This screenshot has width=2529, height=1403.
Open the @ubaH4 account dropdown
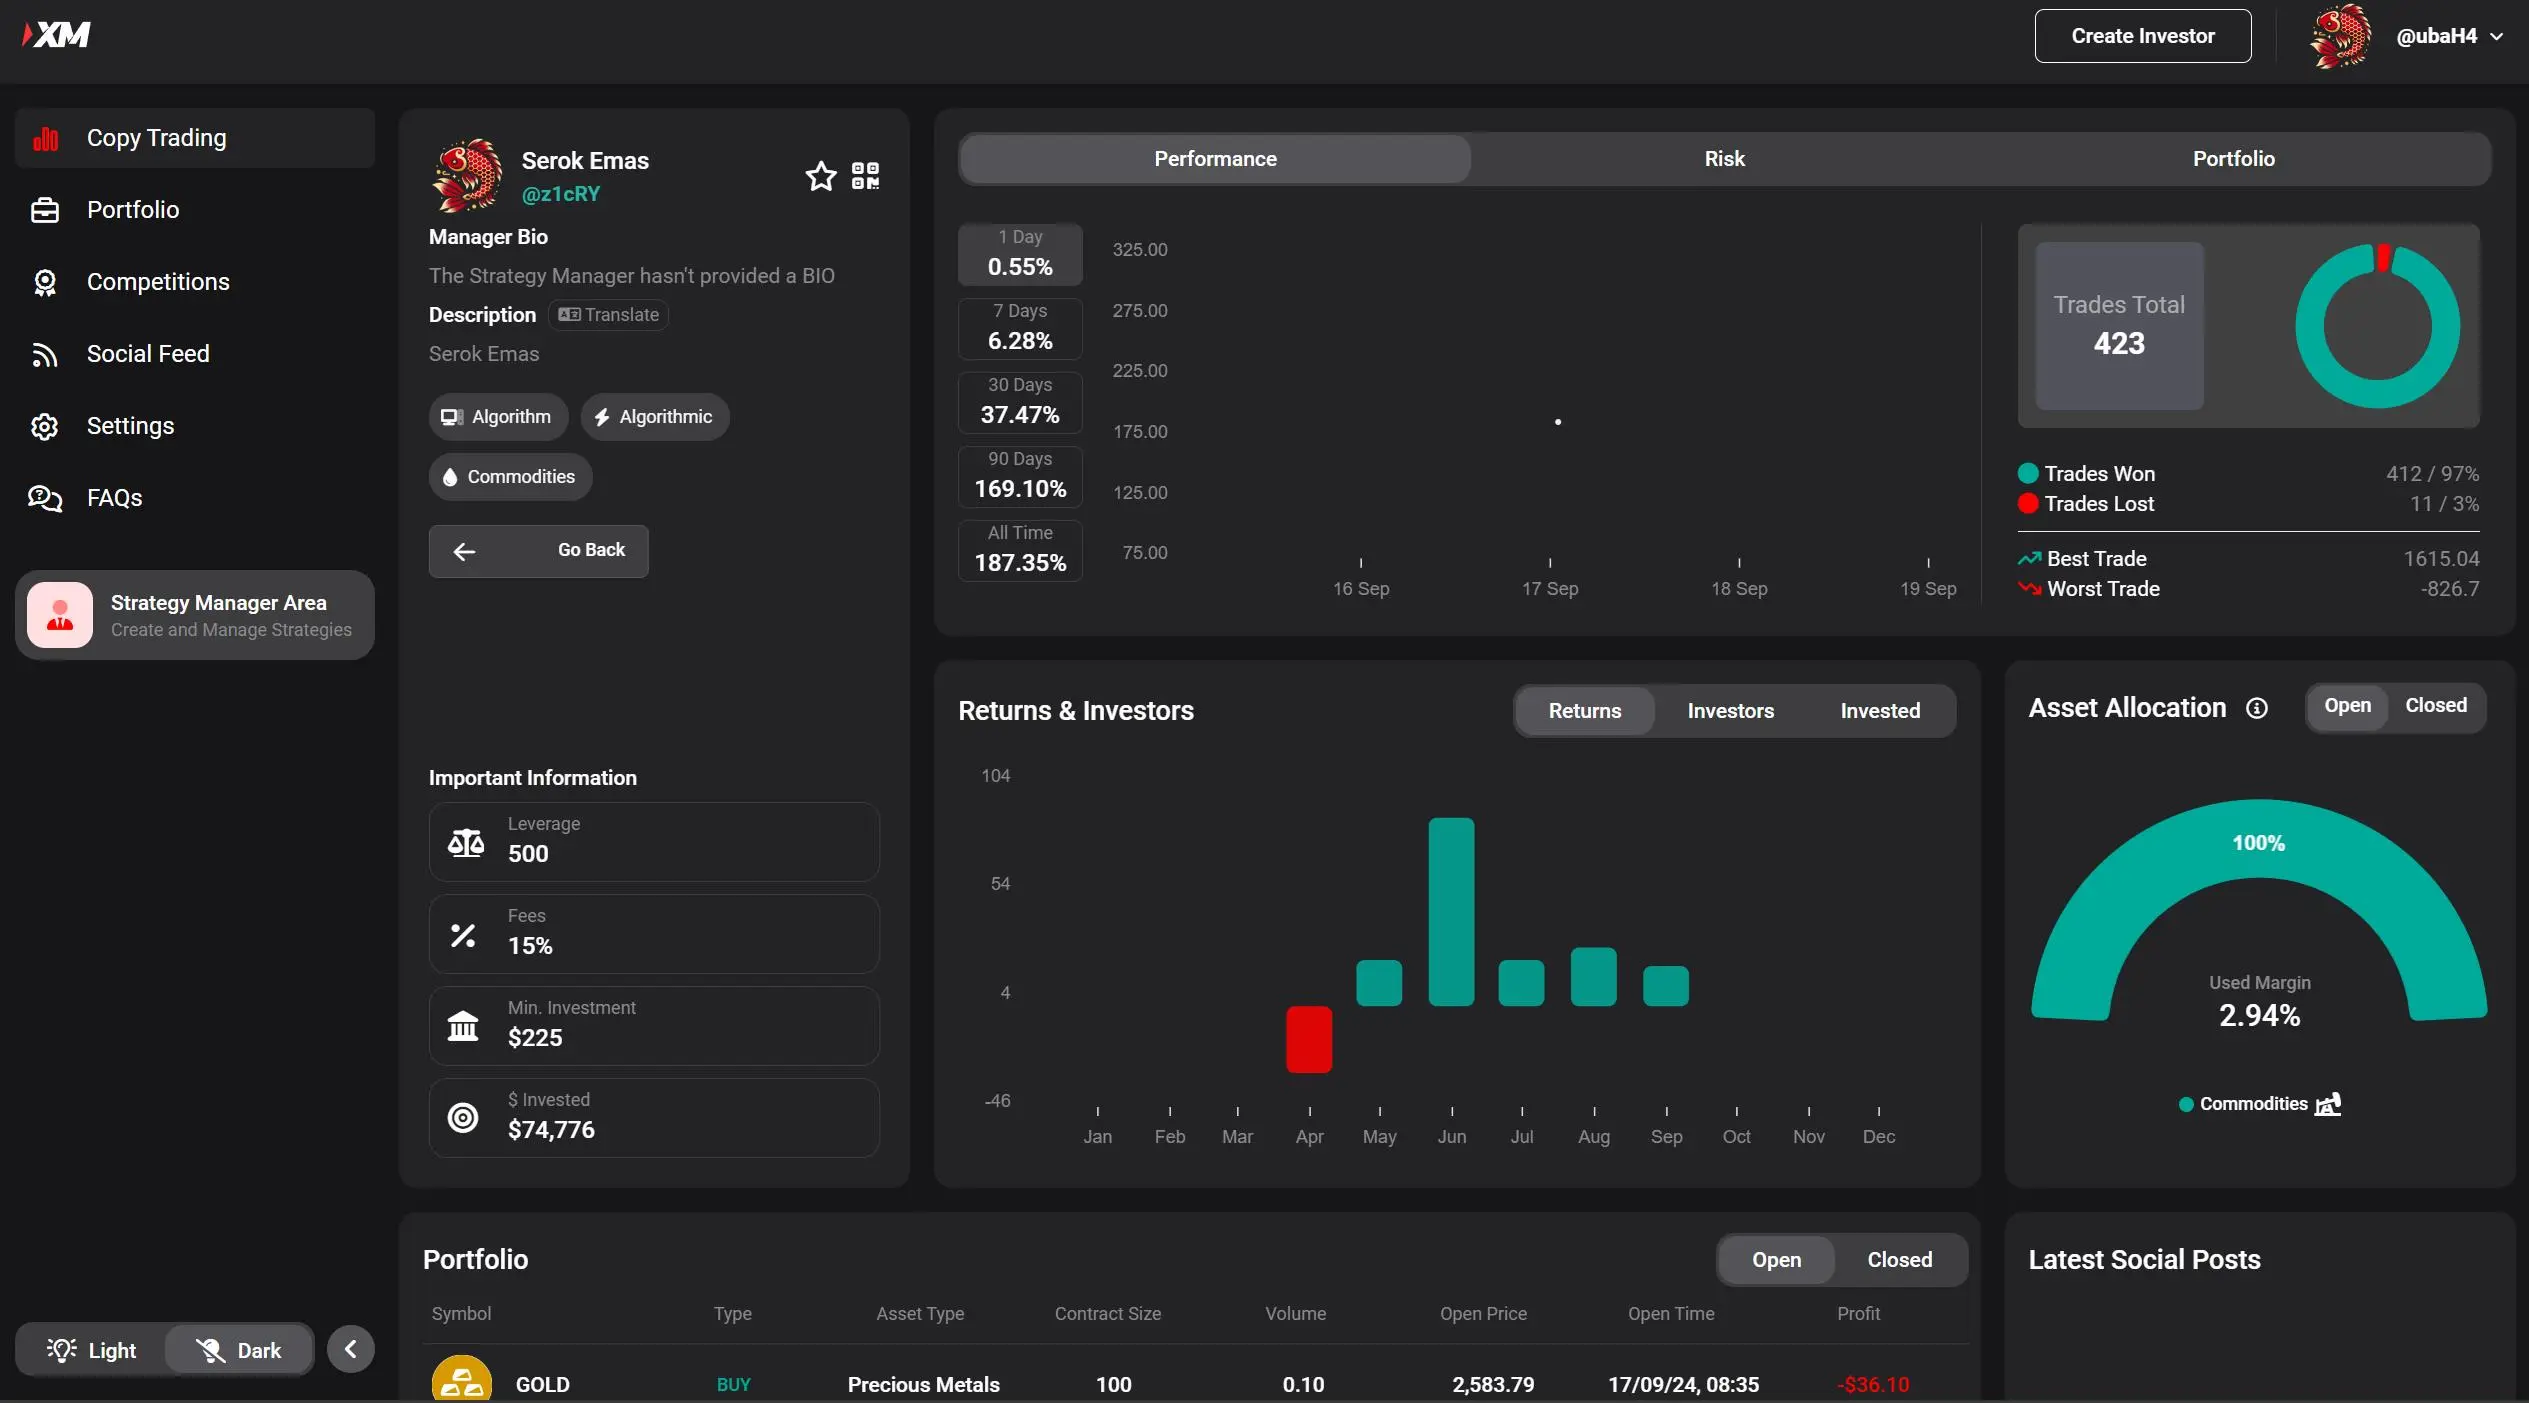point(2449,36)
